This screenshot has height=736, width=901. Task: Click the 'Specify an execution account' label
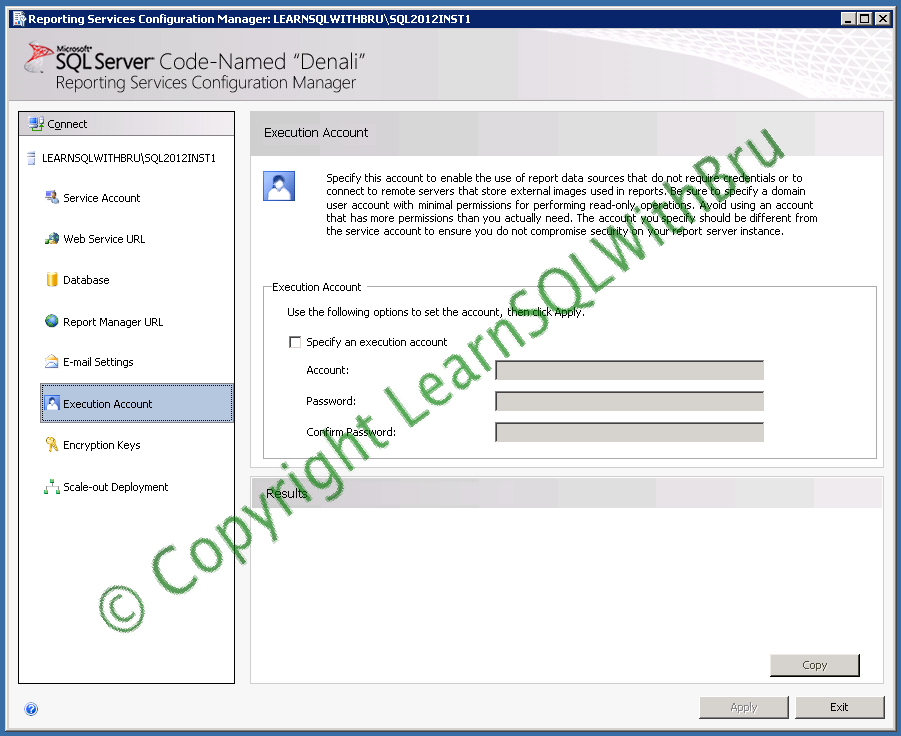[376, 342]
